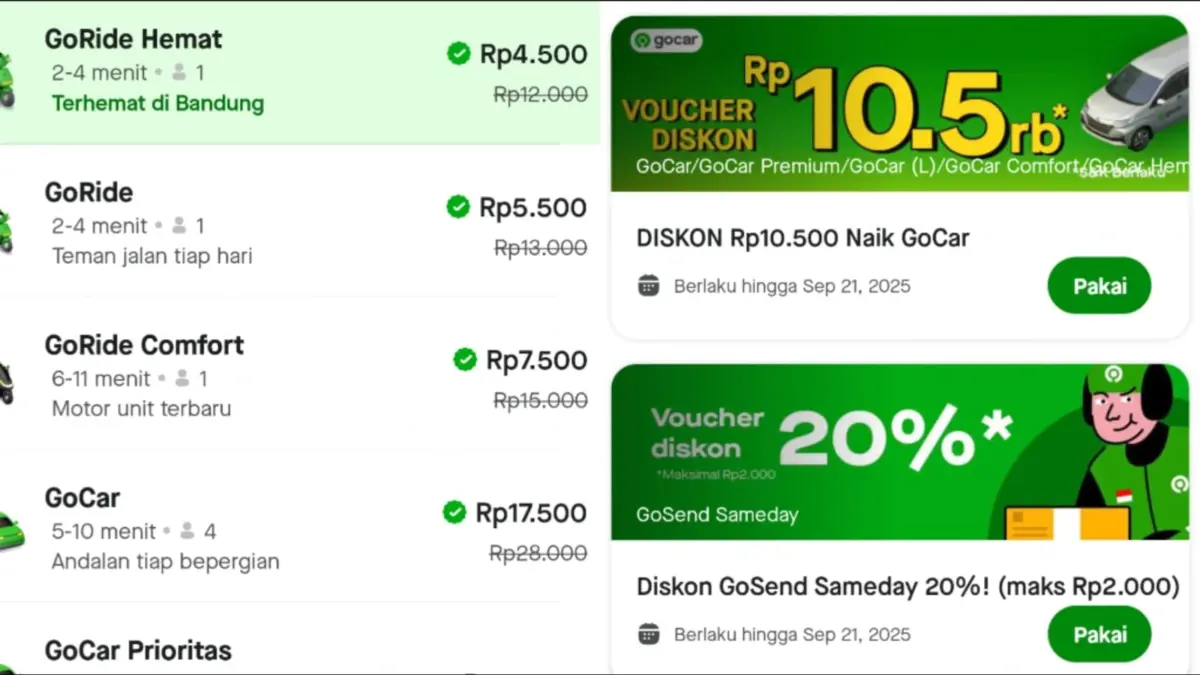Image resolution: width=1200 pixels, height=675 pixels.
Task: Click the calendar icon on the GoCar voucher
Action: pyautogui.click(x=650, y=285)
